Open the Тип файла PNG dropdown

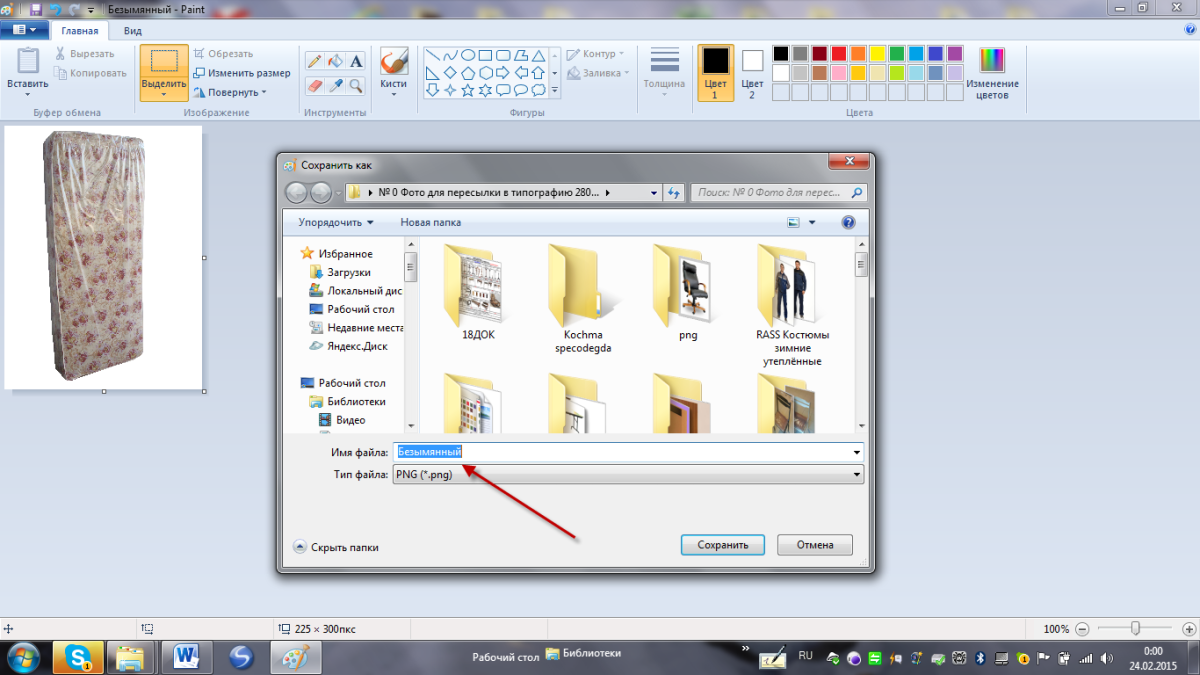[x=628, y=475]
